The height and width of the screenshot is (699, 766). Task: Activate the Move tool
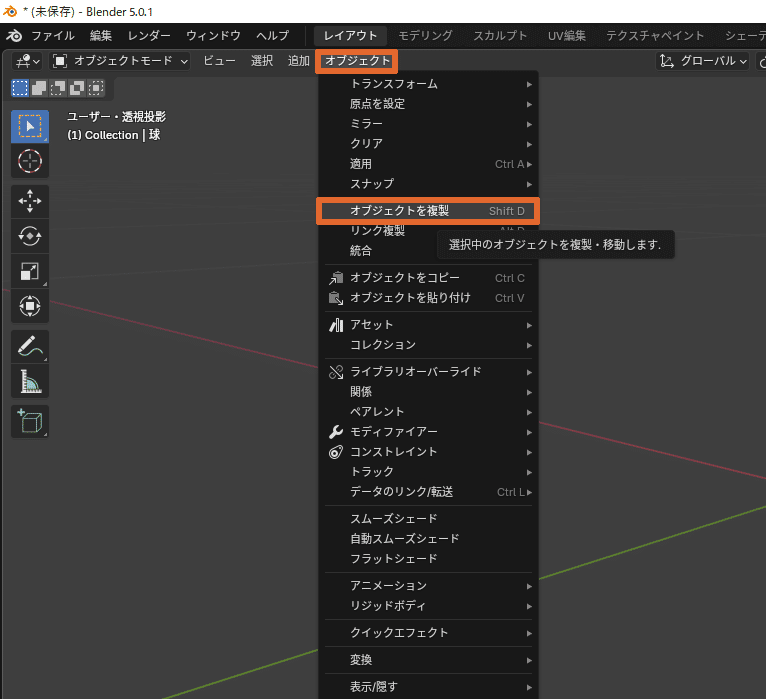(x=30, y=201)
